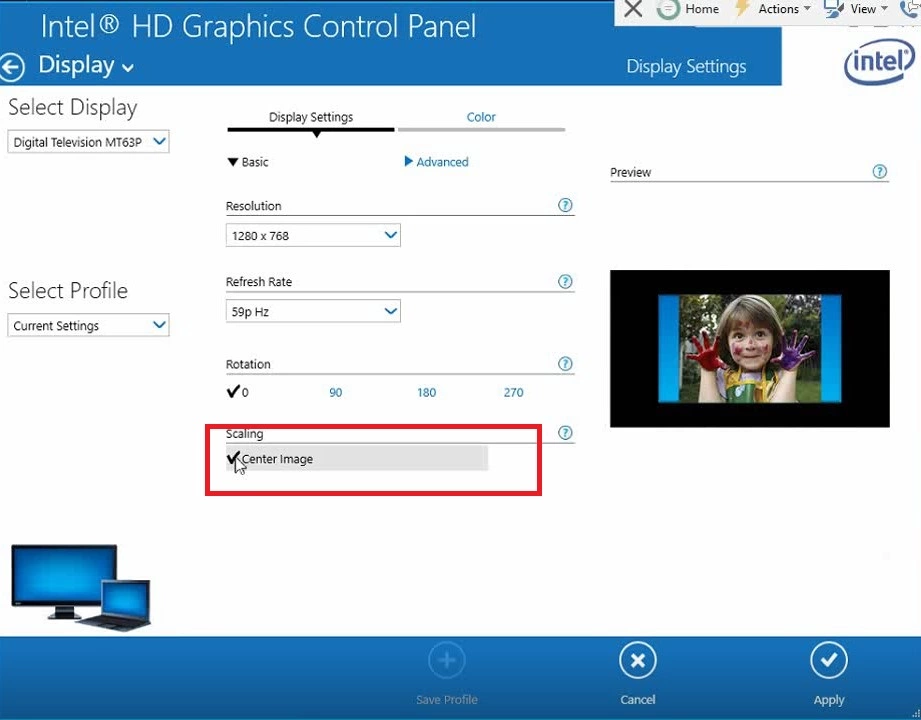The image size is (921, 720).
Task: Switch to the Color tab
Action: 481,117
